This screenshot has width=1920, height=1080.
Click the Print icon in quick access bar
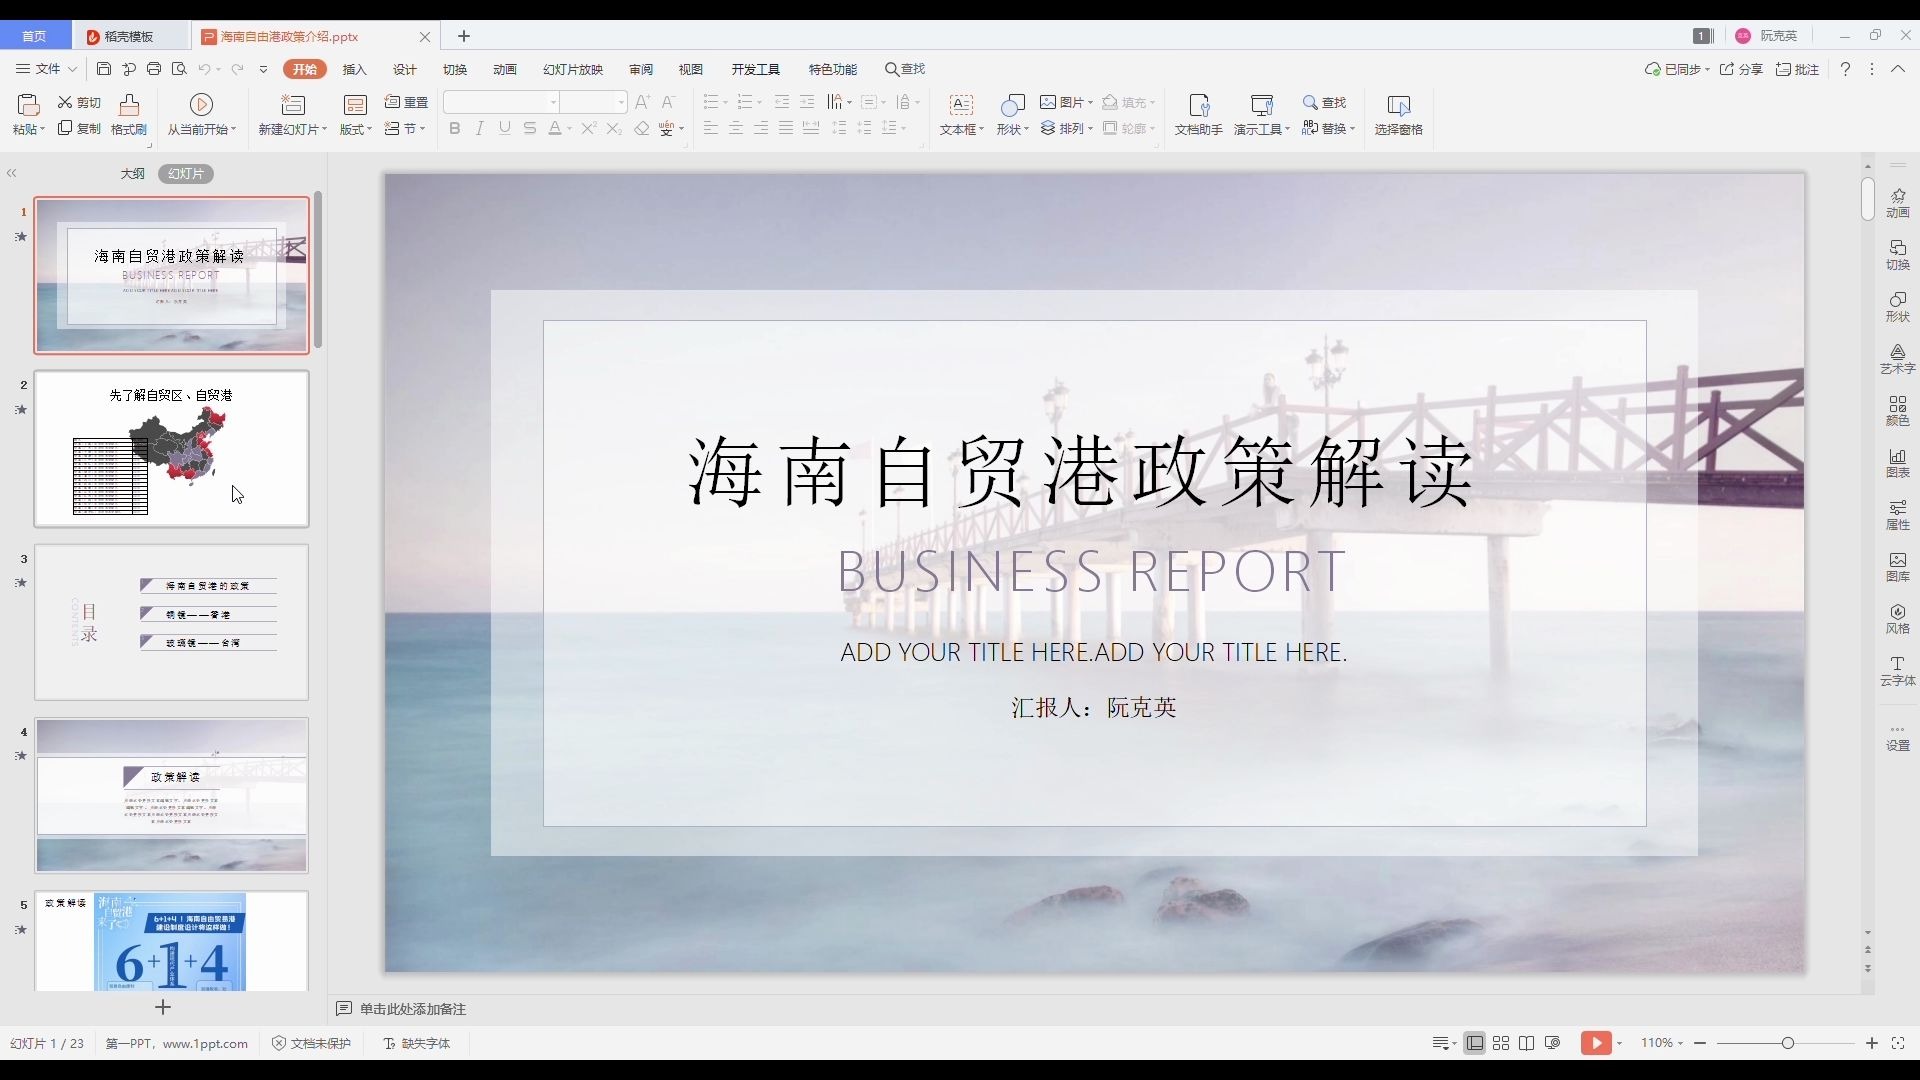154,69
